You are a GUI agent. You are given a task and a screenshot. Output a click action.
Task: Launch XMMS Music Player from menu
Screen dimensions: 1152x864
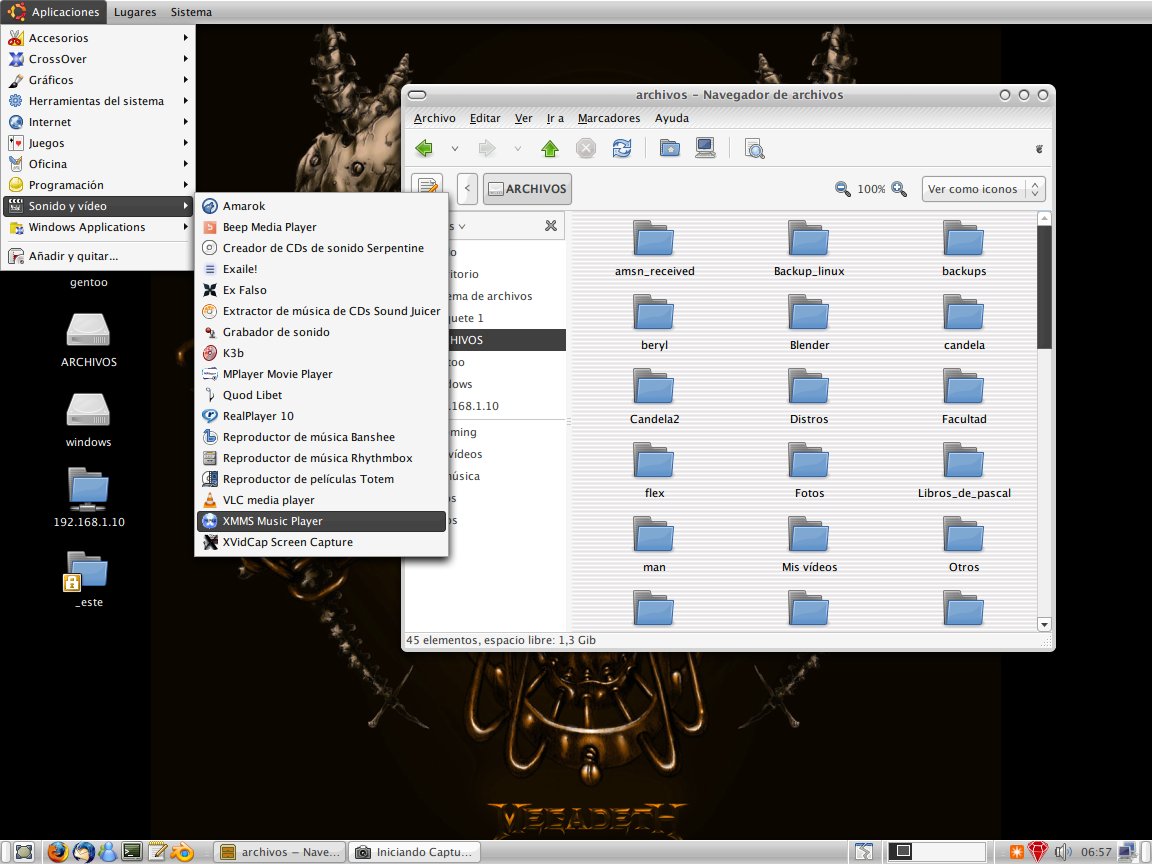321,521
